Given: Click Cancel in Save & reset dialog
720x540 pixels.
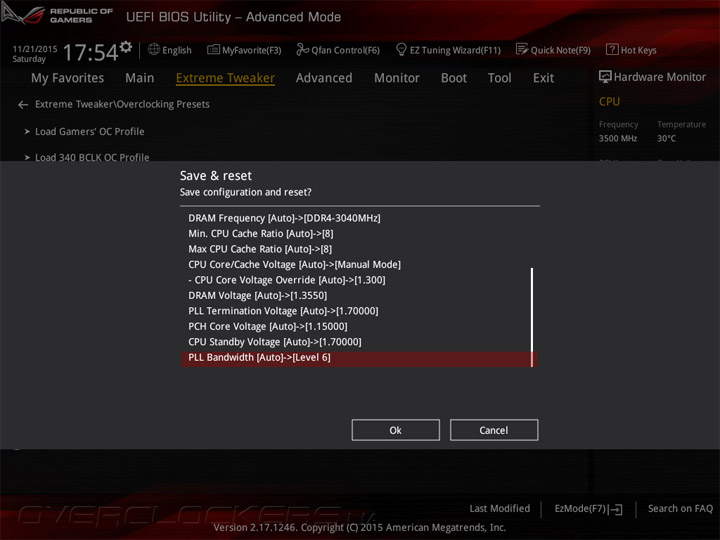Looking at the screenshot, I should click(x=494, y=430).
